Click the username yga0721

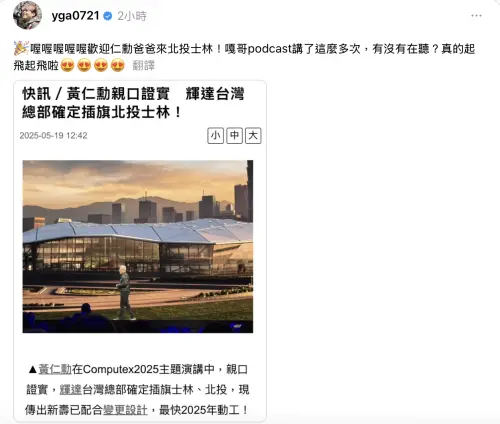click(x=75, y=16)
